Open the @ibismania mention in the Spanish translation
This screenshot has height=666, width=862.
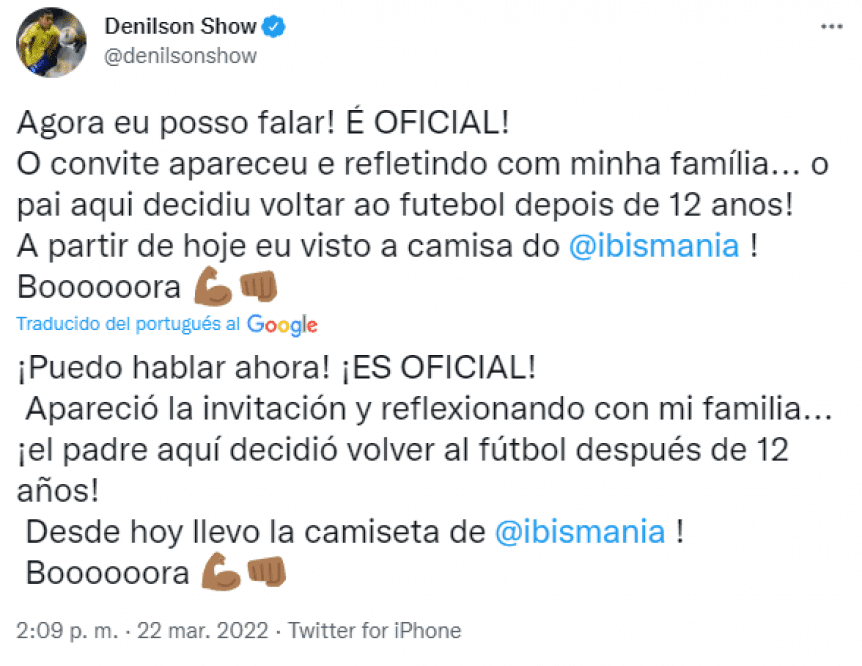580,531
